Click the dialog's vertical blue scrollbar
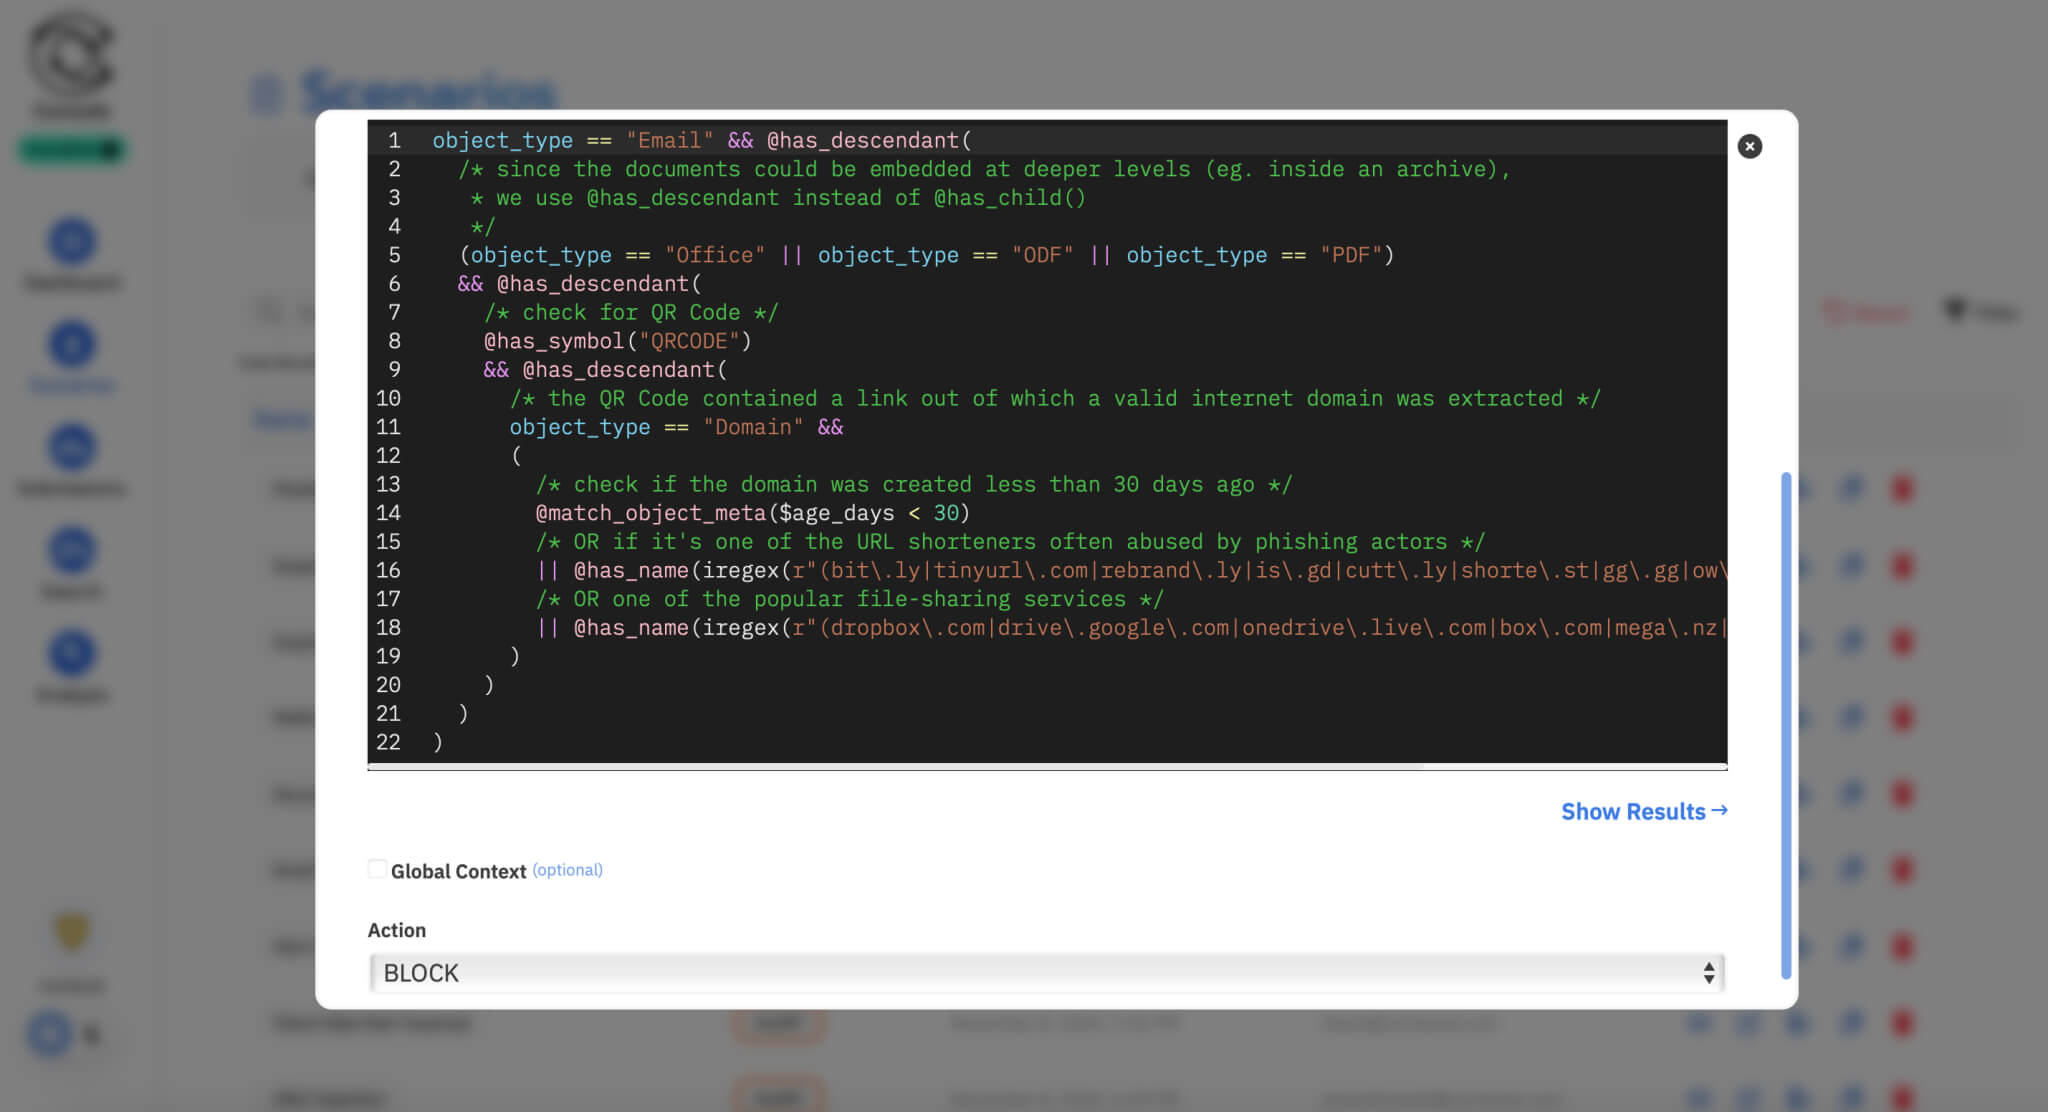Viewport: 2048px width, 1112px height. 1786,725
